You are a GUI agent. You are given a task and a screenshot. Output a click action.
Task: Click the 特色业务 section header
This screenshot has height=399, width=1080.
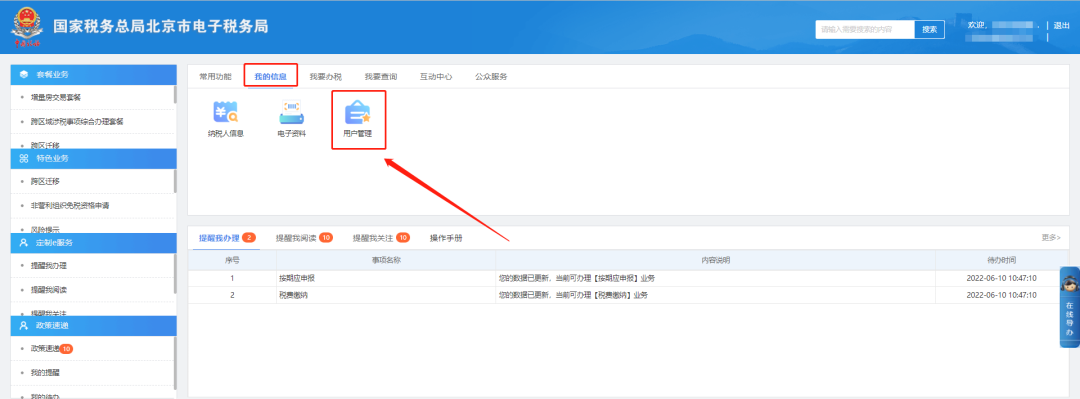(x=94, y=158)
